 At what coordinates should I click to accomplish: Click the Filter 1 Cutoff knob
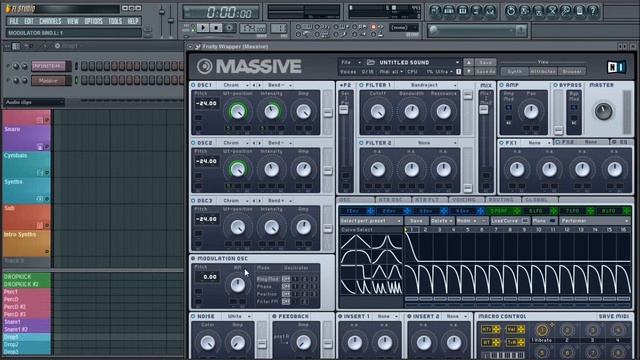(378, 111)
